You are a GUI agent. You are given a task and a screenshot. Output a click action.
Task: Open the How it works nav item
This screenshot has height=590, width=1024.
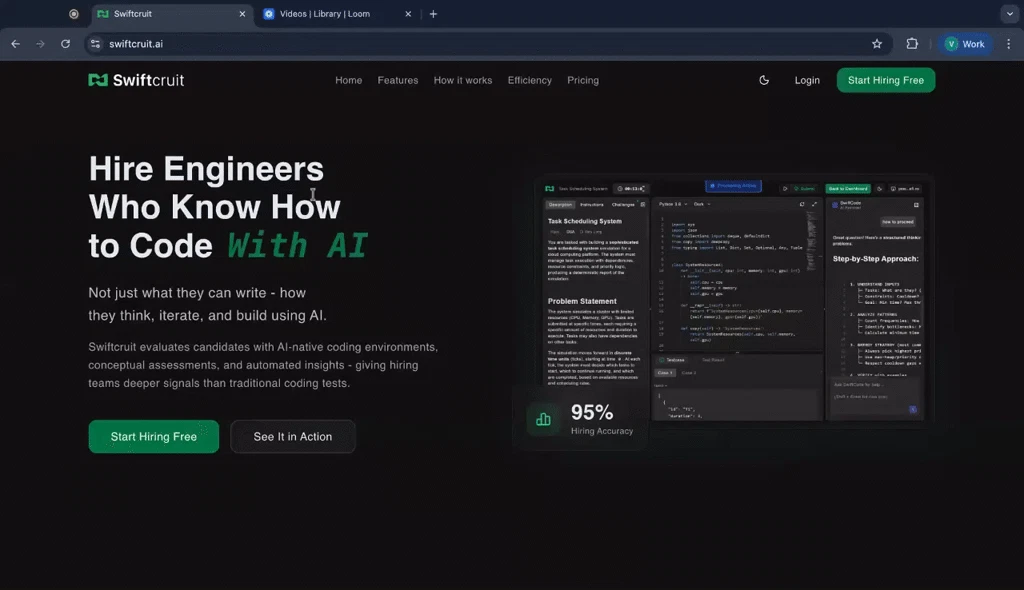point(462,80)
